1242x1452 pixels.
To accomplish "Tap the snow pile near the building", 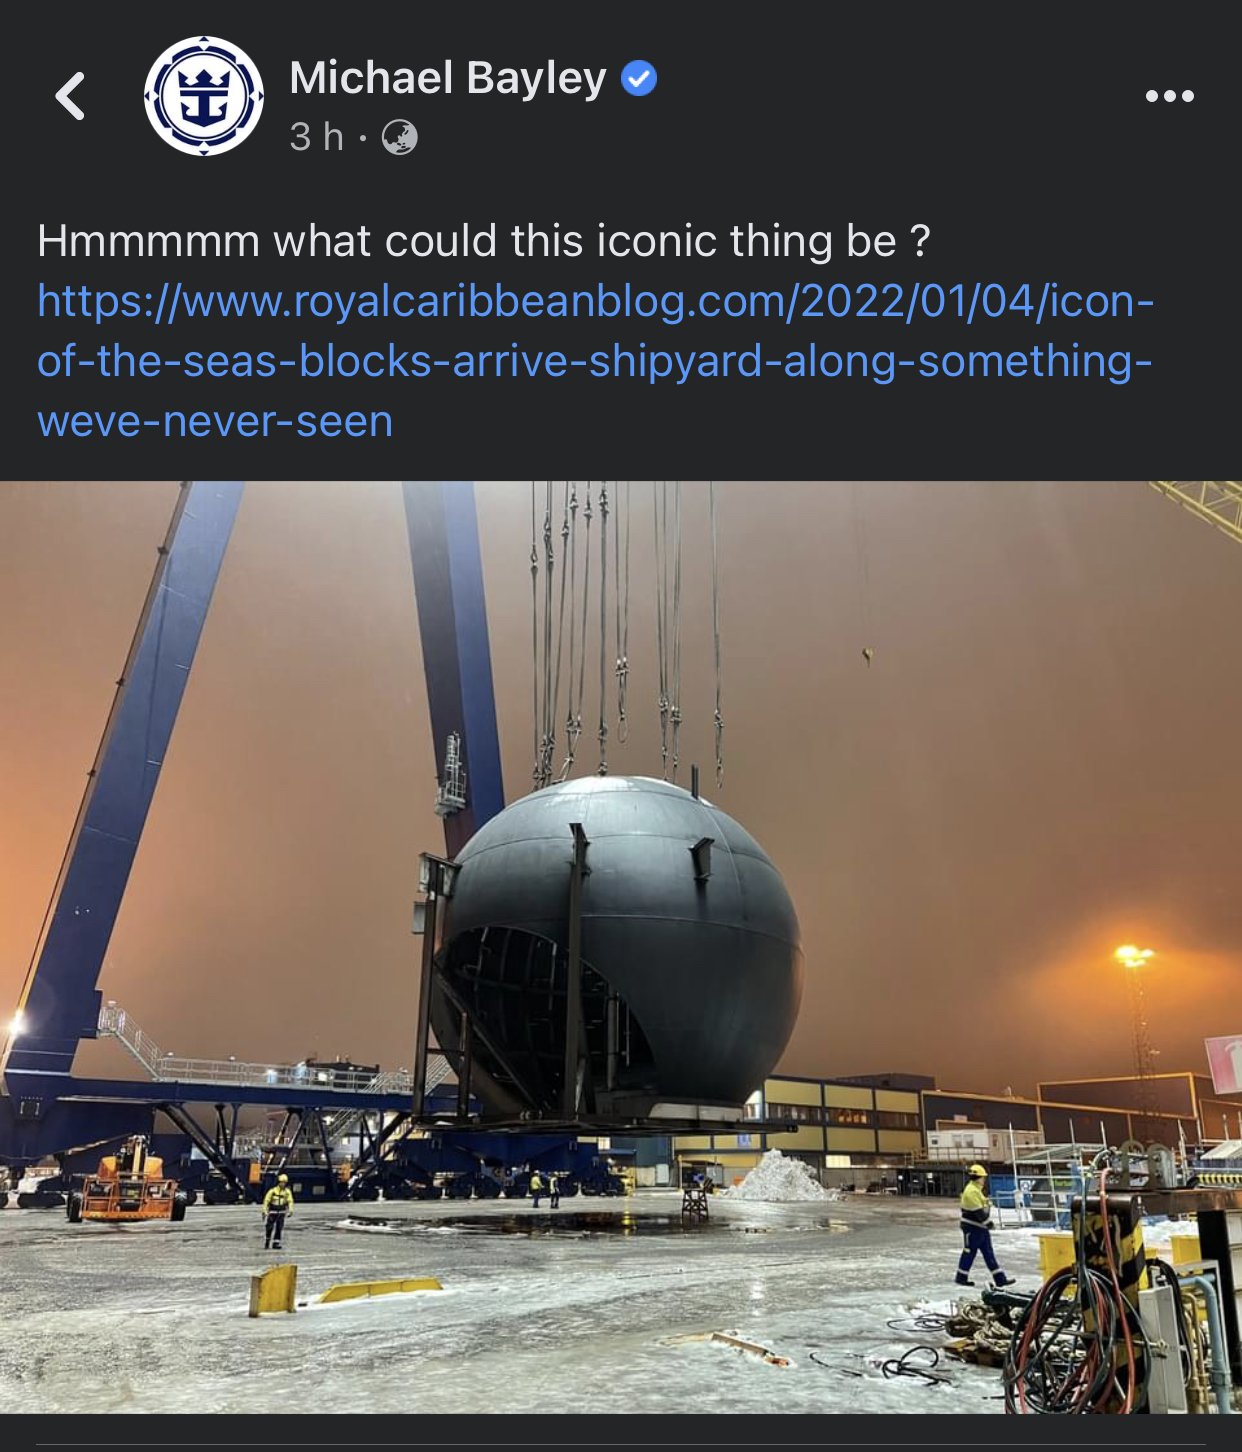I will click(x=781, y=1176).
